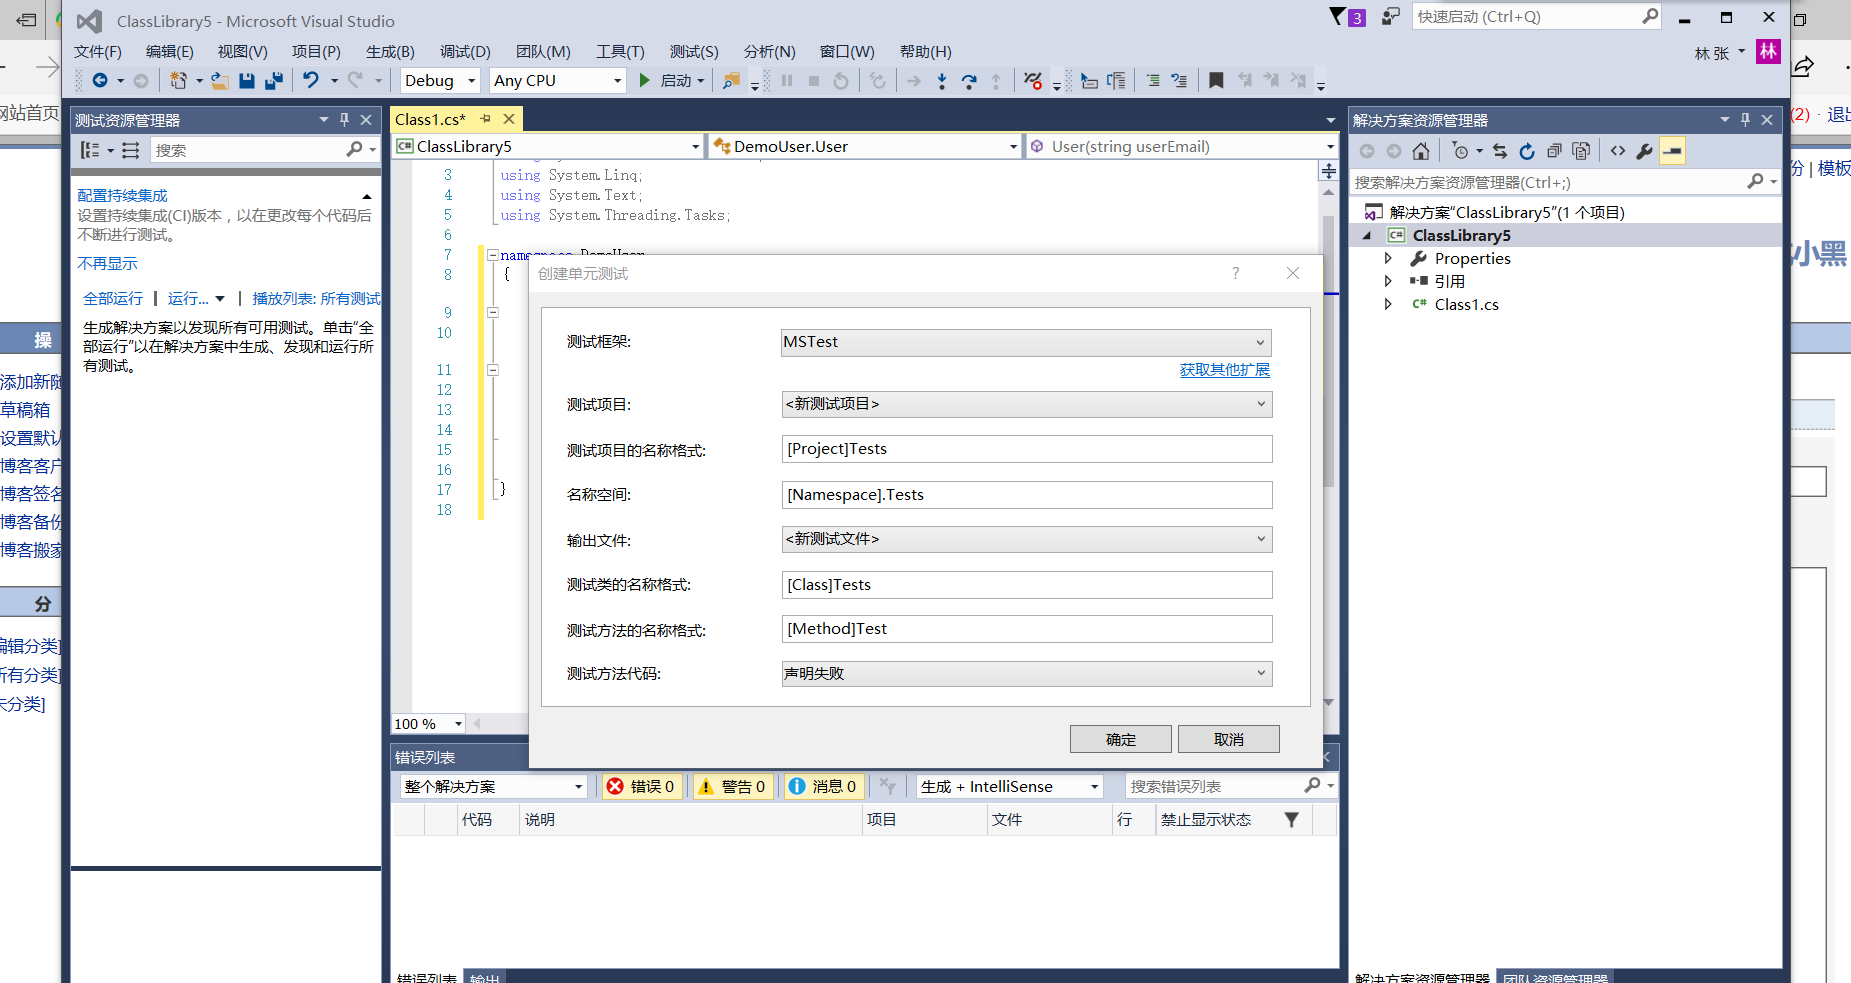Image resolution: width=1851 pixels, height=983 pixels.
Task: Open the test framework MSTest dropdown
Action: pyautogui.click(x=1026, y=342)
